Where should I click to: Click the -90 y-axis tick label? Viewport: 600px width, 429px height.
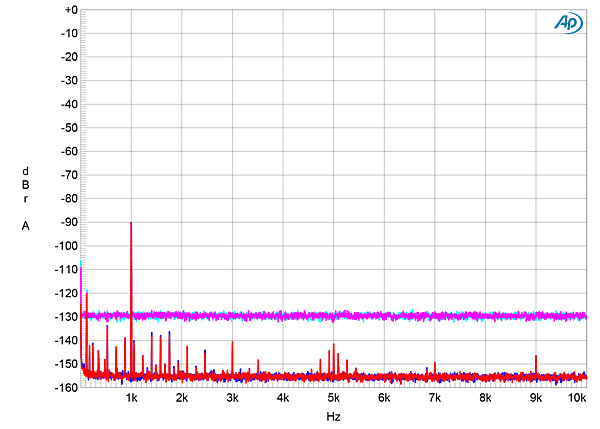point(69,222)
